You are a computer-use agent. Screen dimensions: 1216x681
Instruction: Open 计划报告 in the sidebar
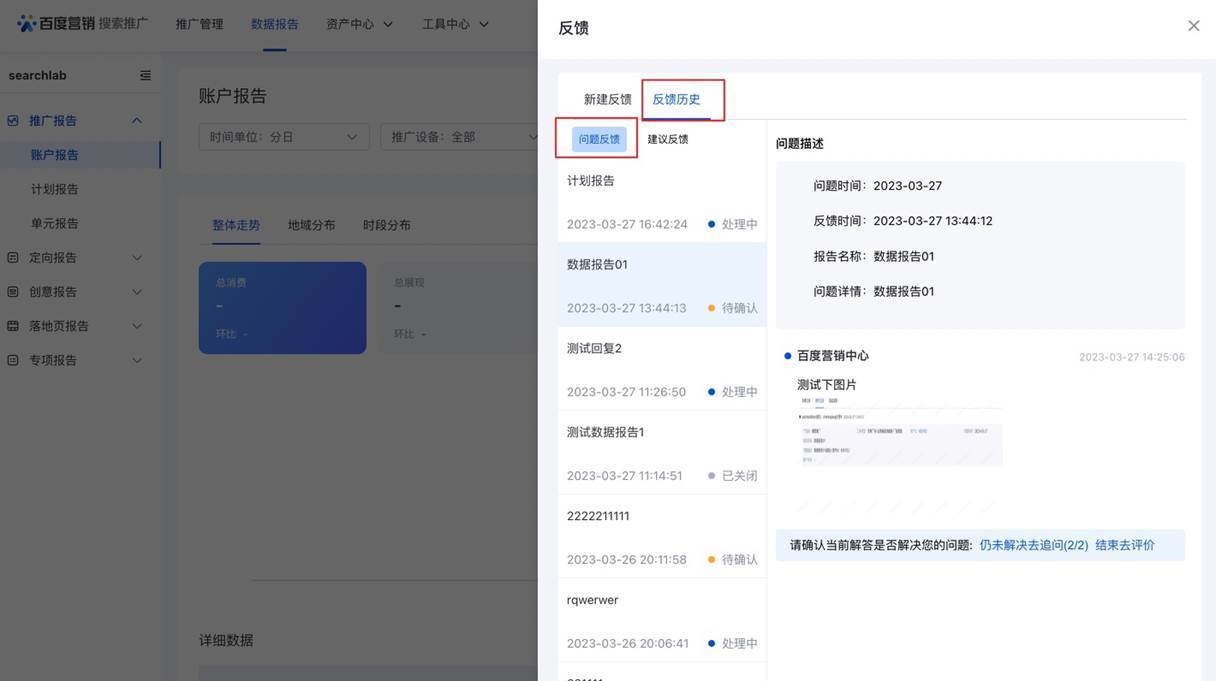(54, 189)
